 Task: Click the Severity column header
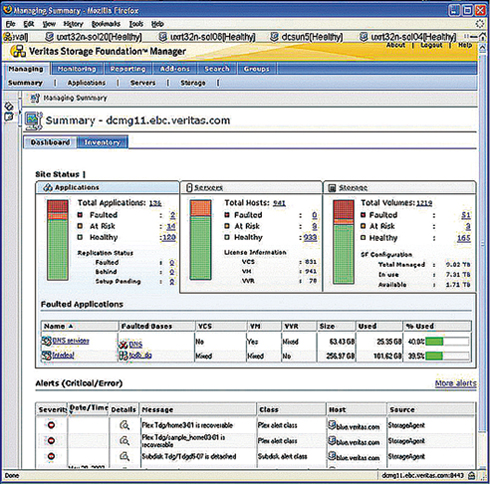[x=52, y=409]
